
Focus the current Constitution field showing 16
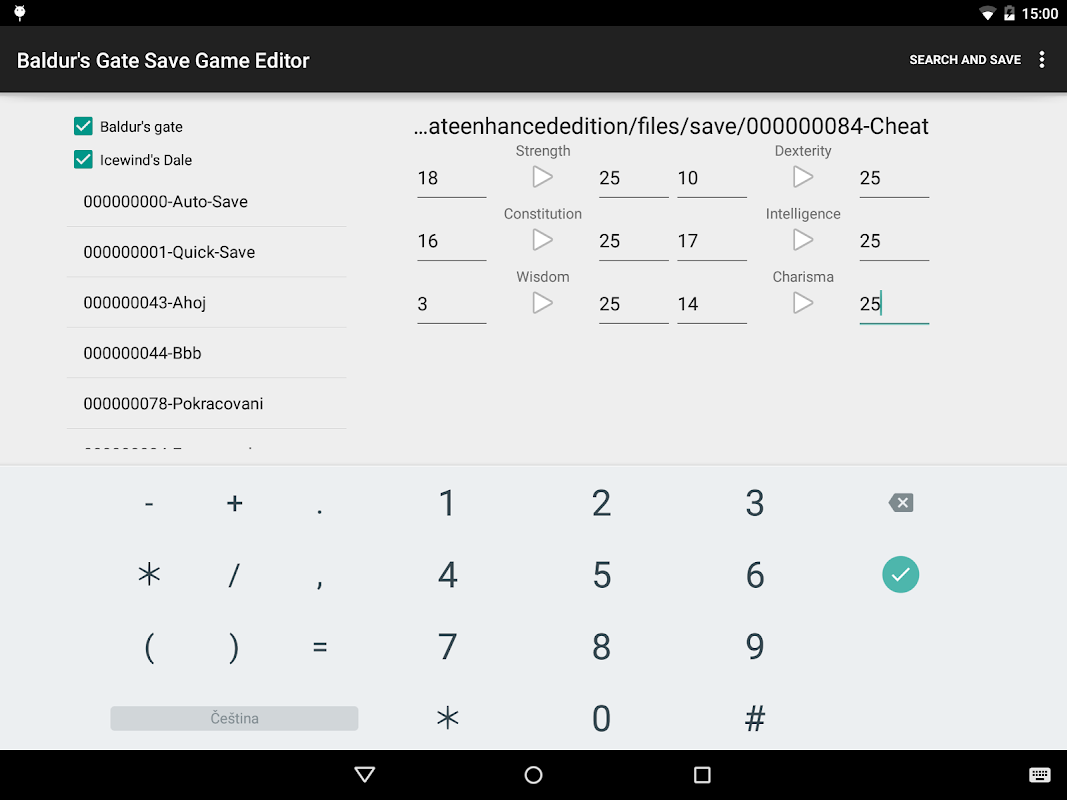tap(451, 241)
